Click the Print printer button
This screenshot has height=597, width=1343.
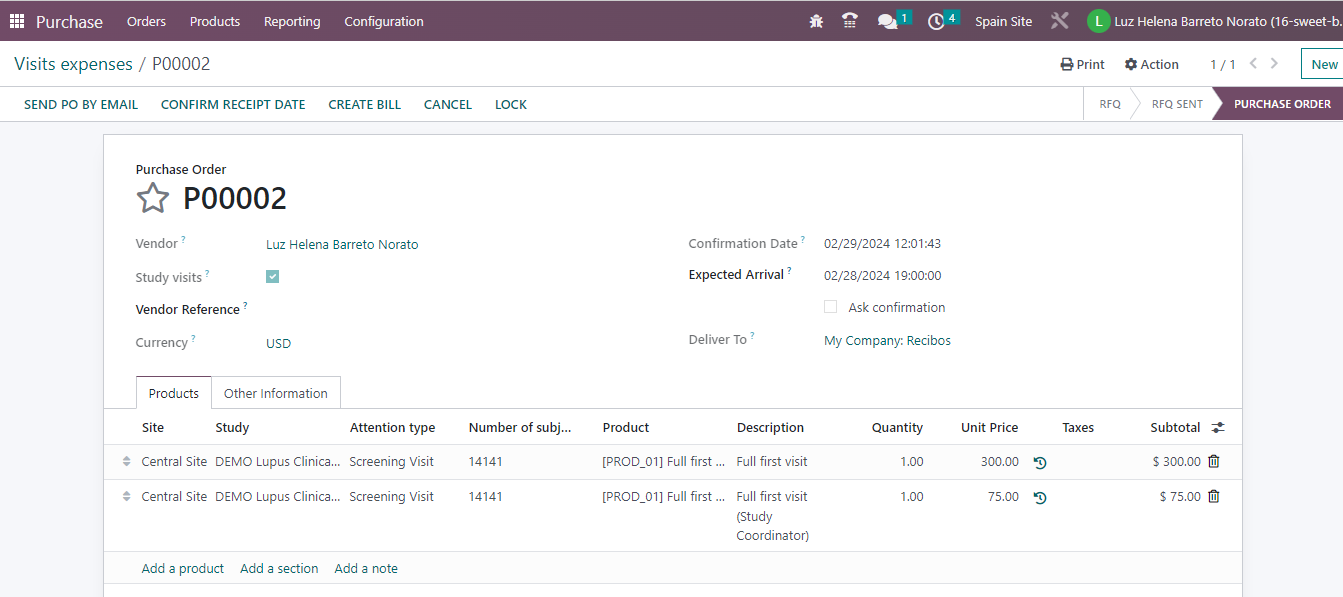click(1082, 64)
